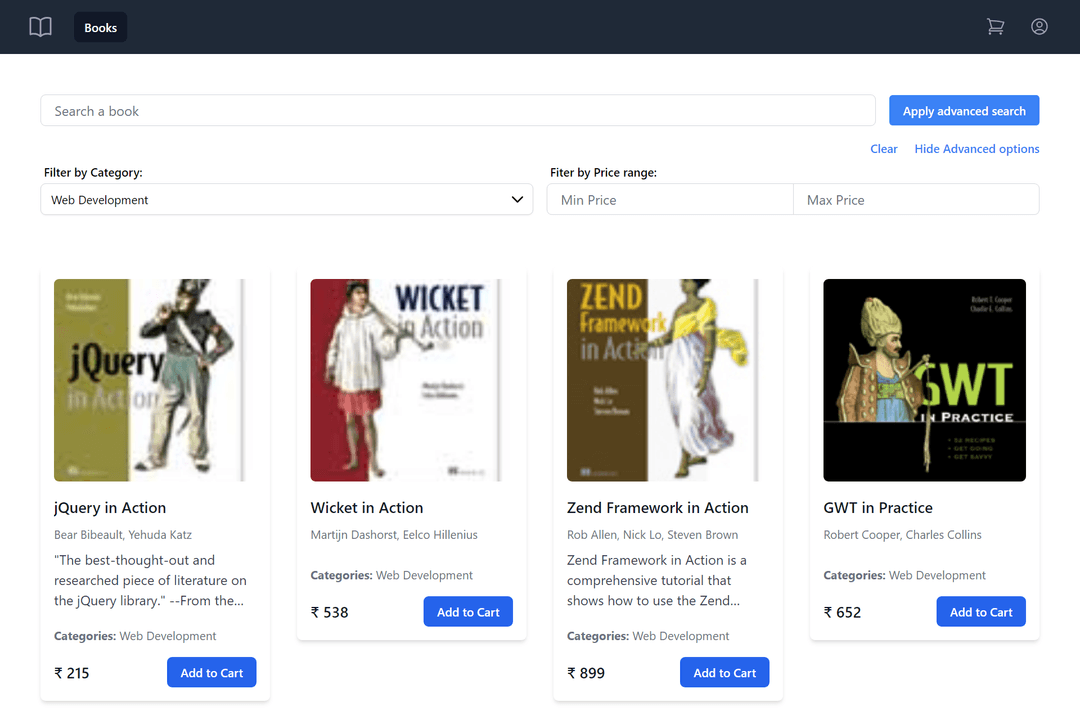Click the Clear filters link
Viewport: 1080px width, 720px height.
point(883,149)
